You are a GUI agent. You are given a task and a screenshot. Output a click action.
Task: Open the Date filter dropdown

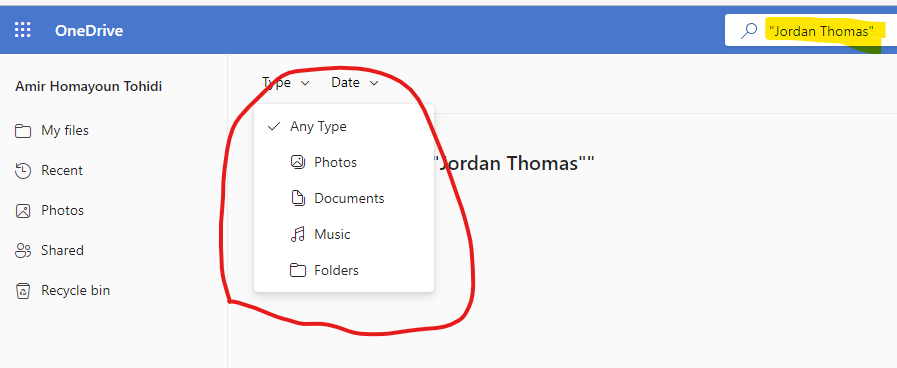[x=355, y=83]
